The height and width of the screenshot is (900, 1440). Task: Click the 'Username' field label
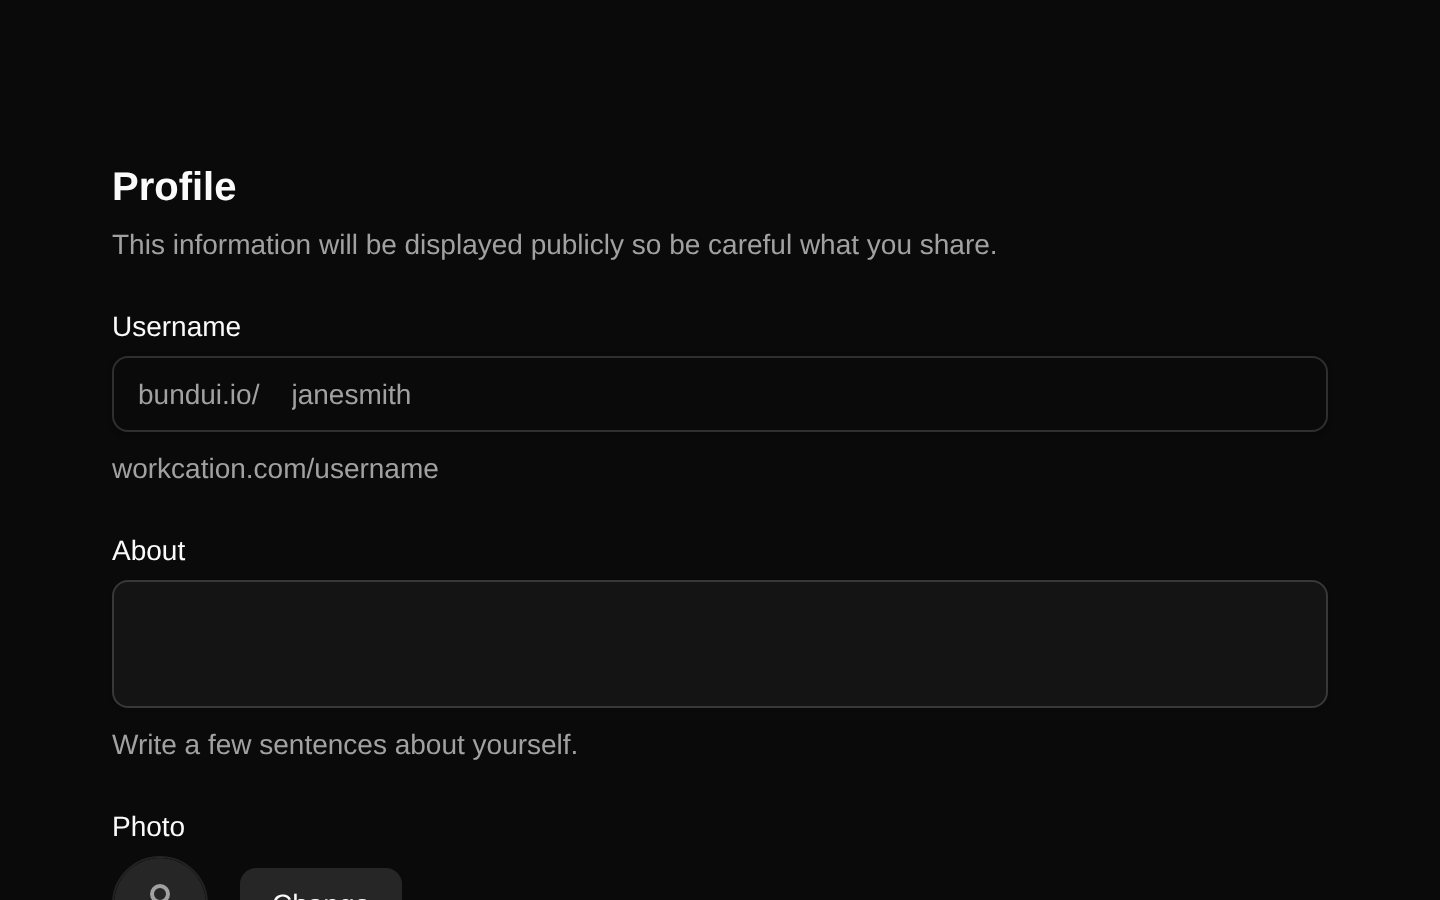tap(176, 327)
